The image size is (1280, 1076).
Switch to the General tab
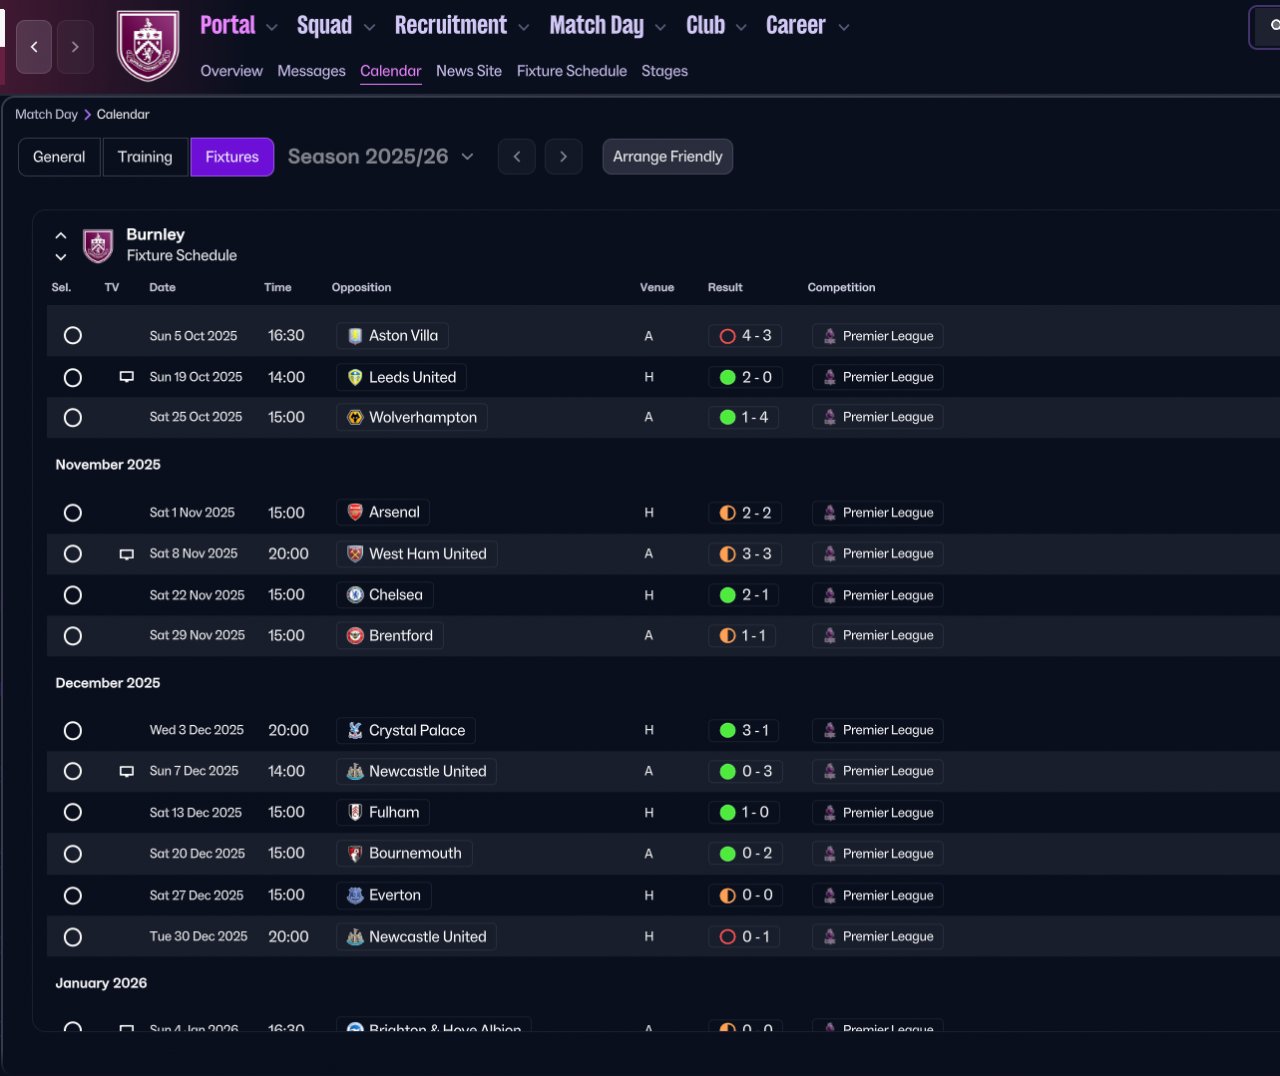click(59, 157)
